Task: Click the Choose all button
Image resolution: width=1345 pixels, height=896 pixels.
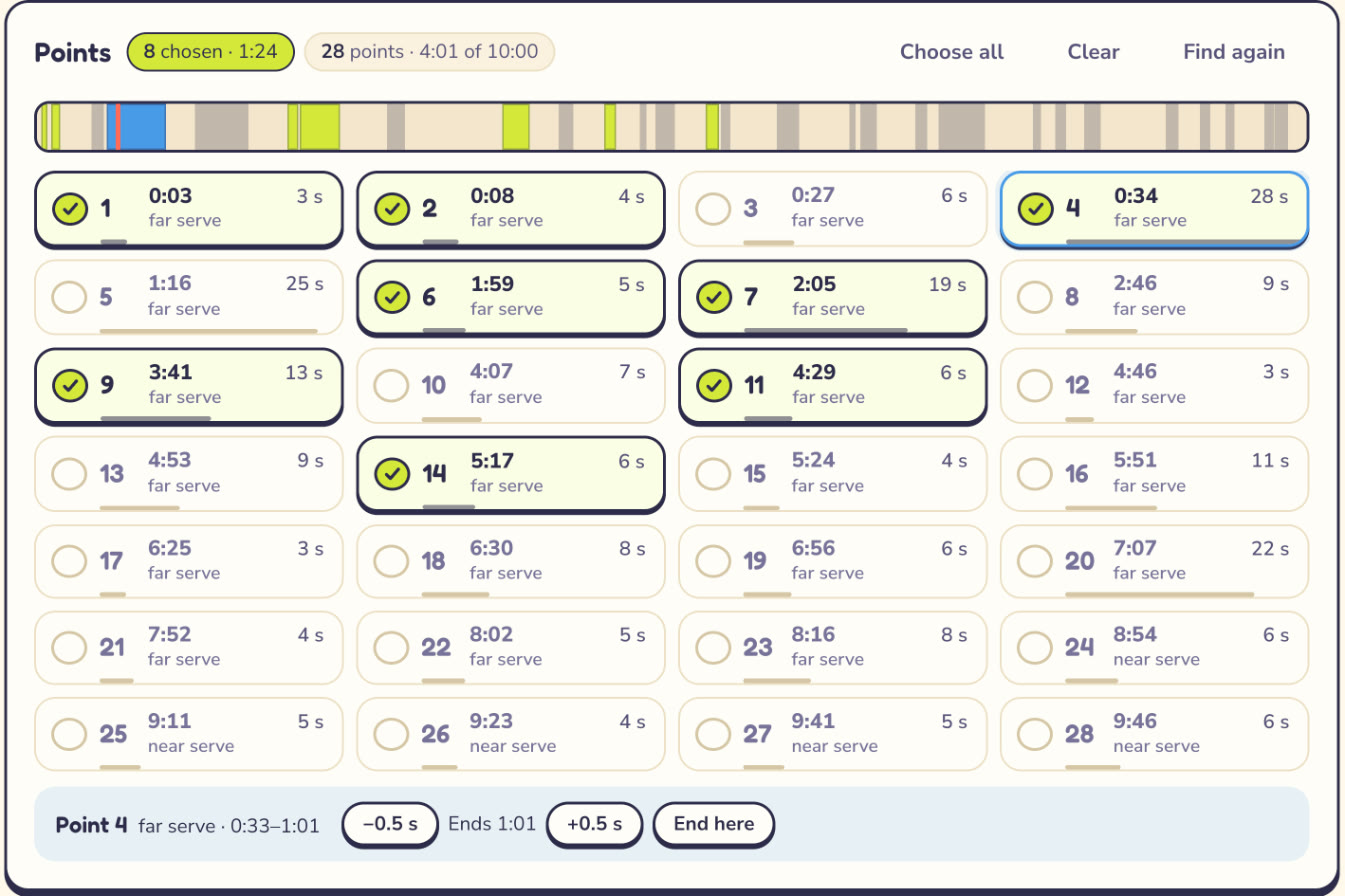Action: point(952,52)
